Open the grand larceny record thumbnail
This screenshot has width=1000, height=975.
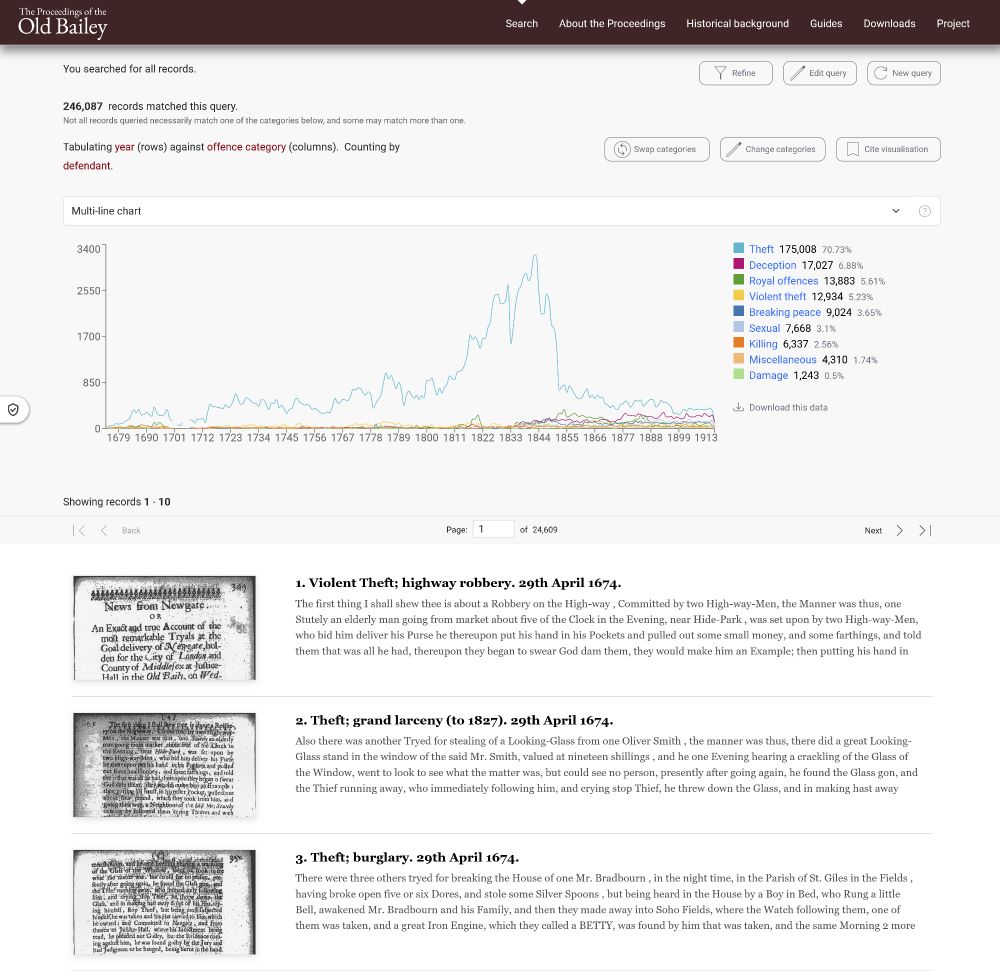pyautogui.click(x=165, y=765)
